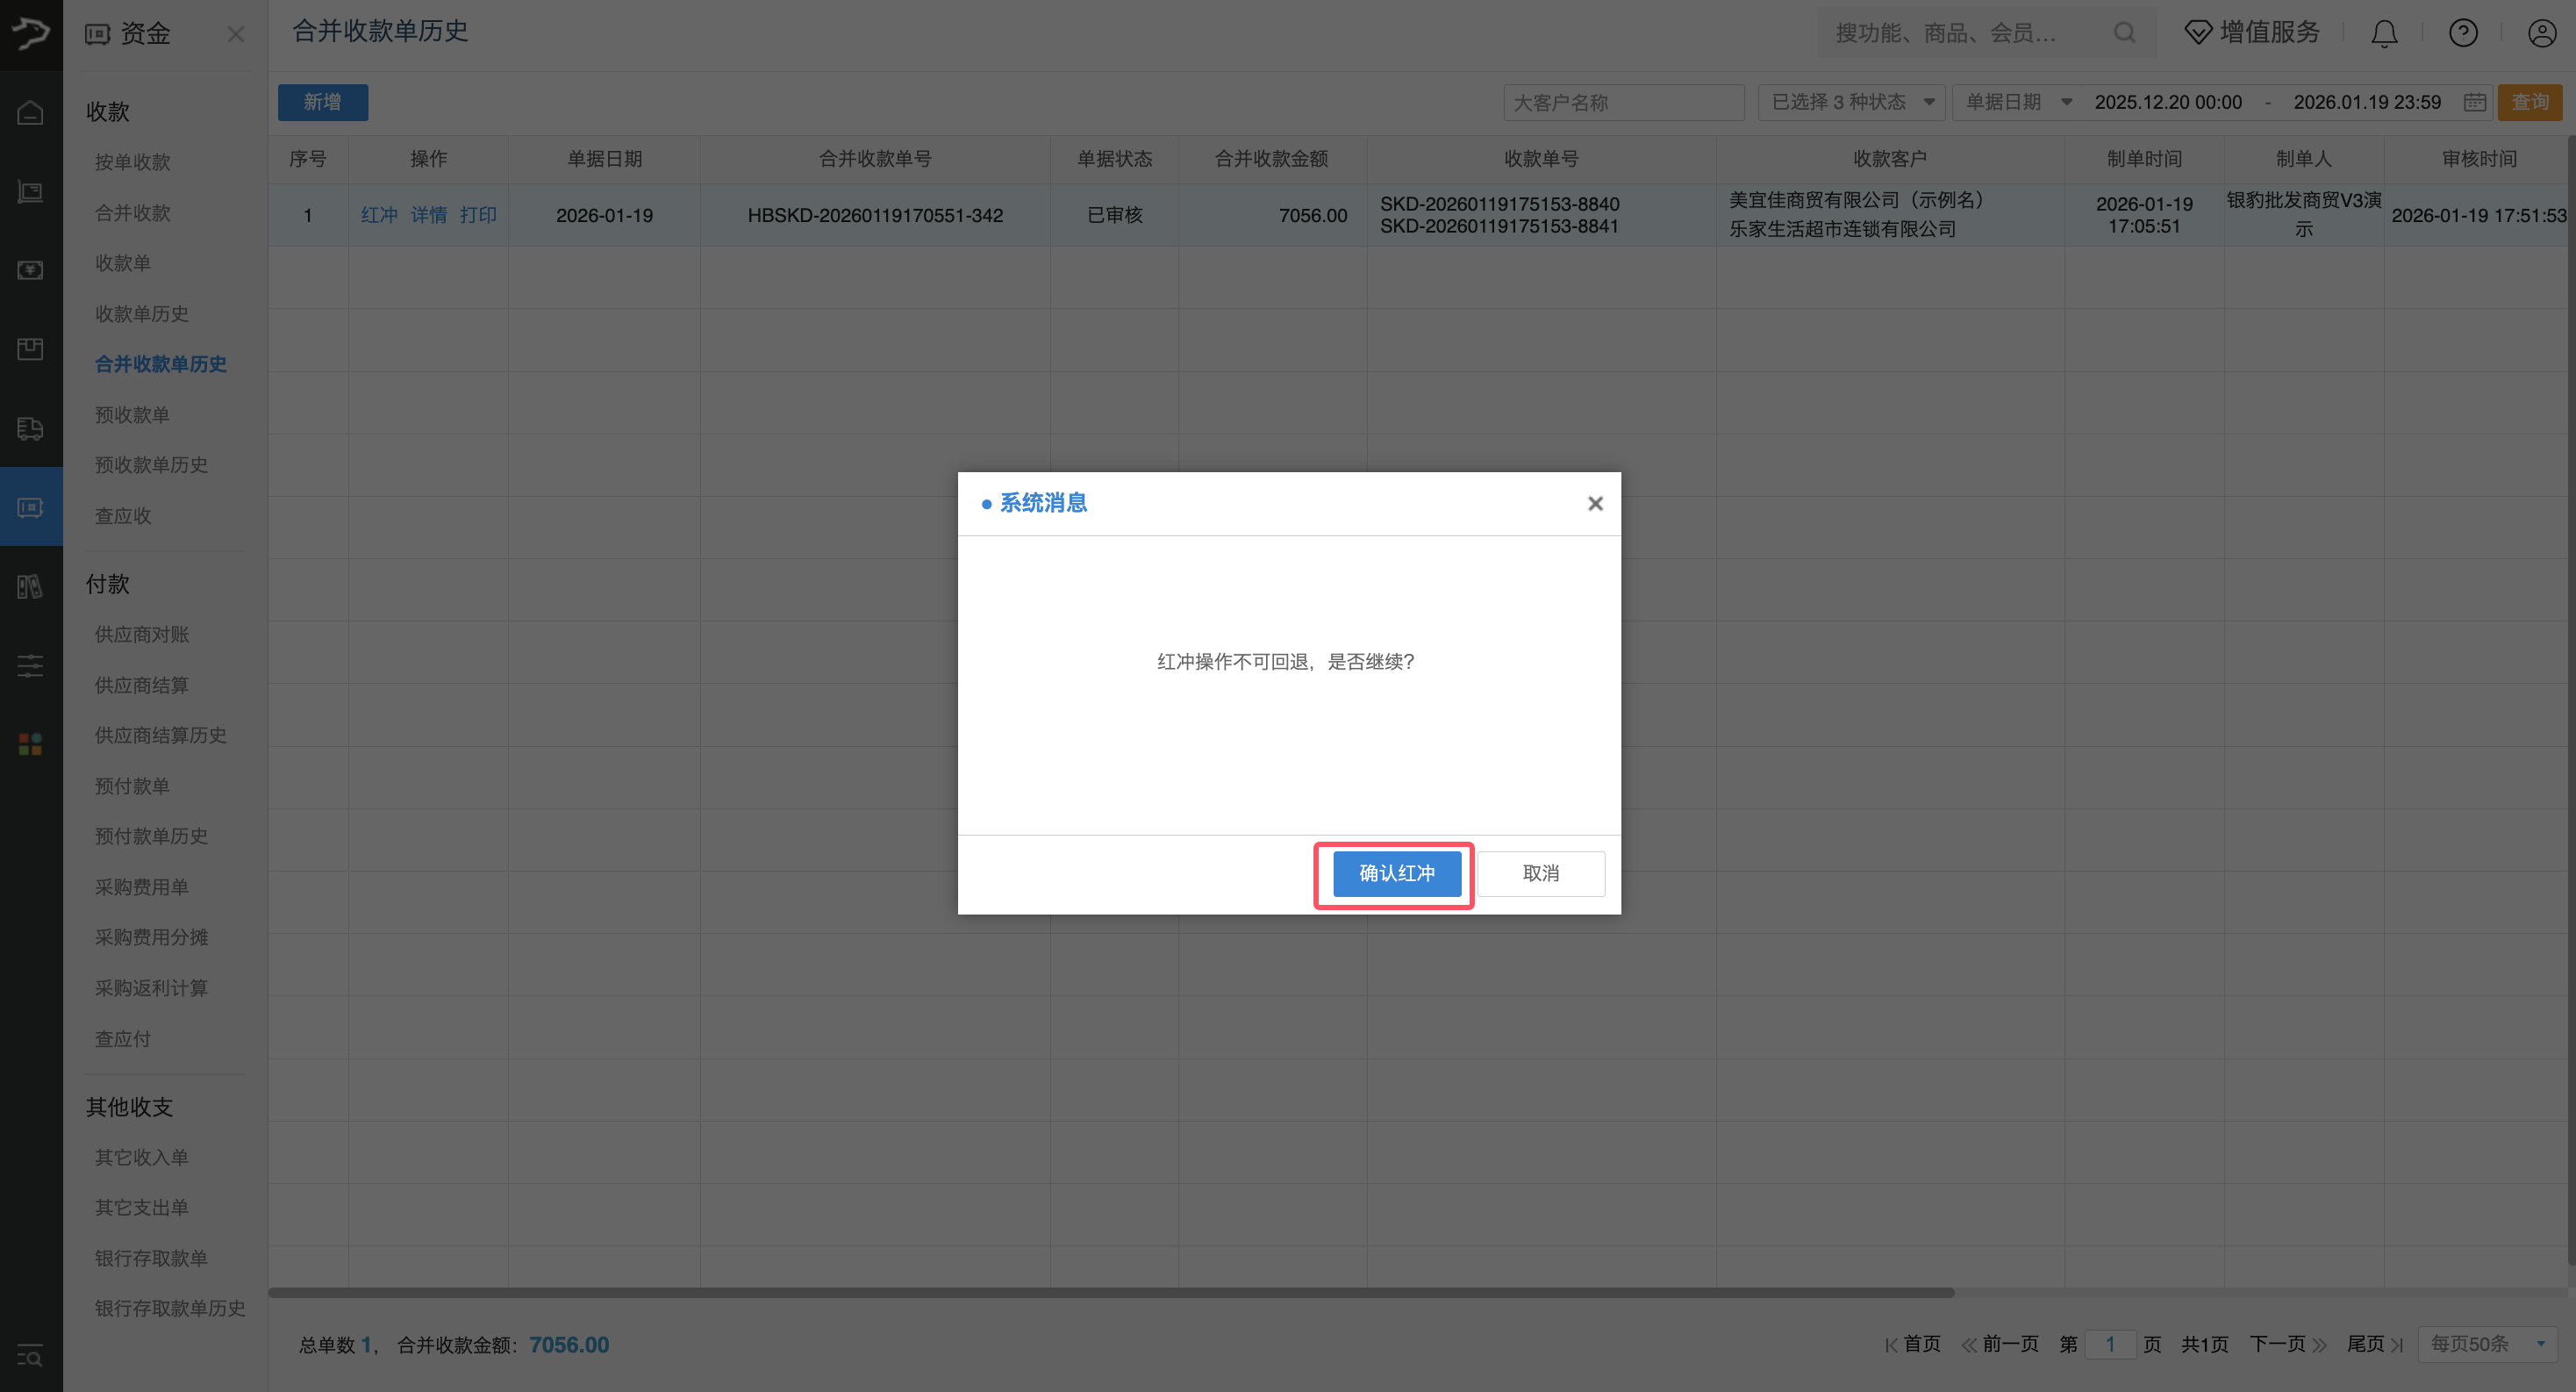Click the settings sliders icon in sidebar

(30, 665)
